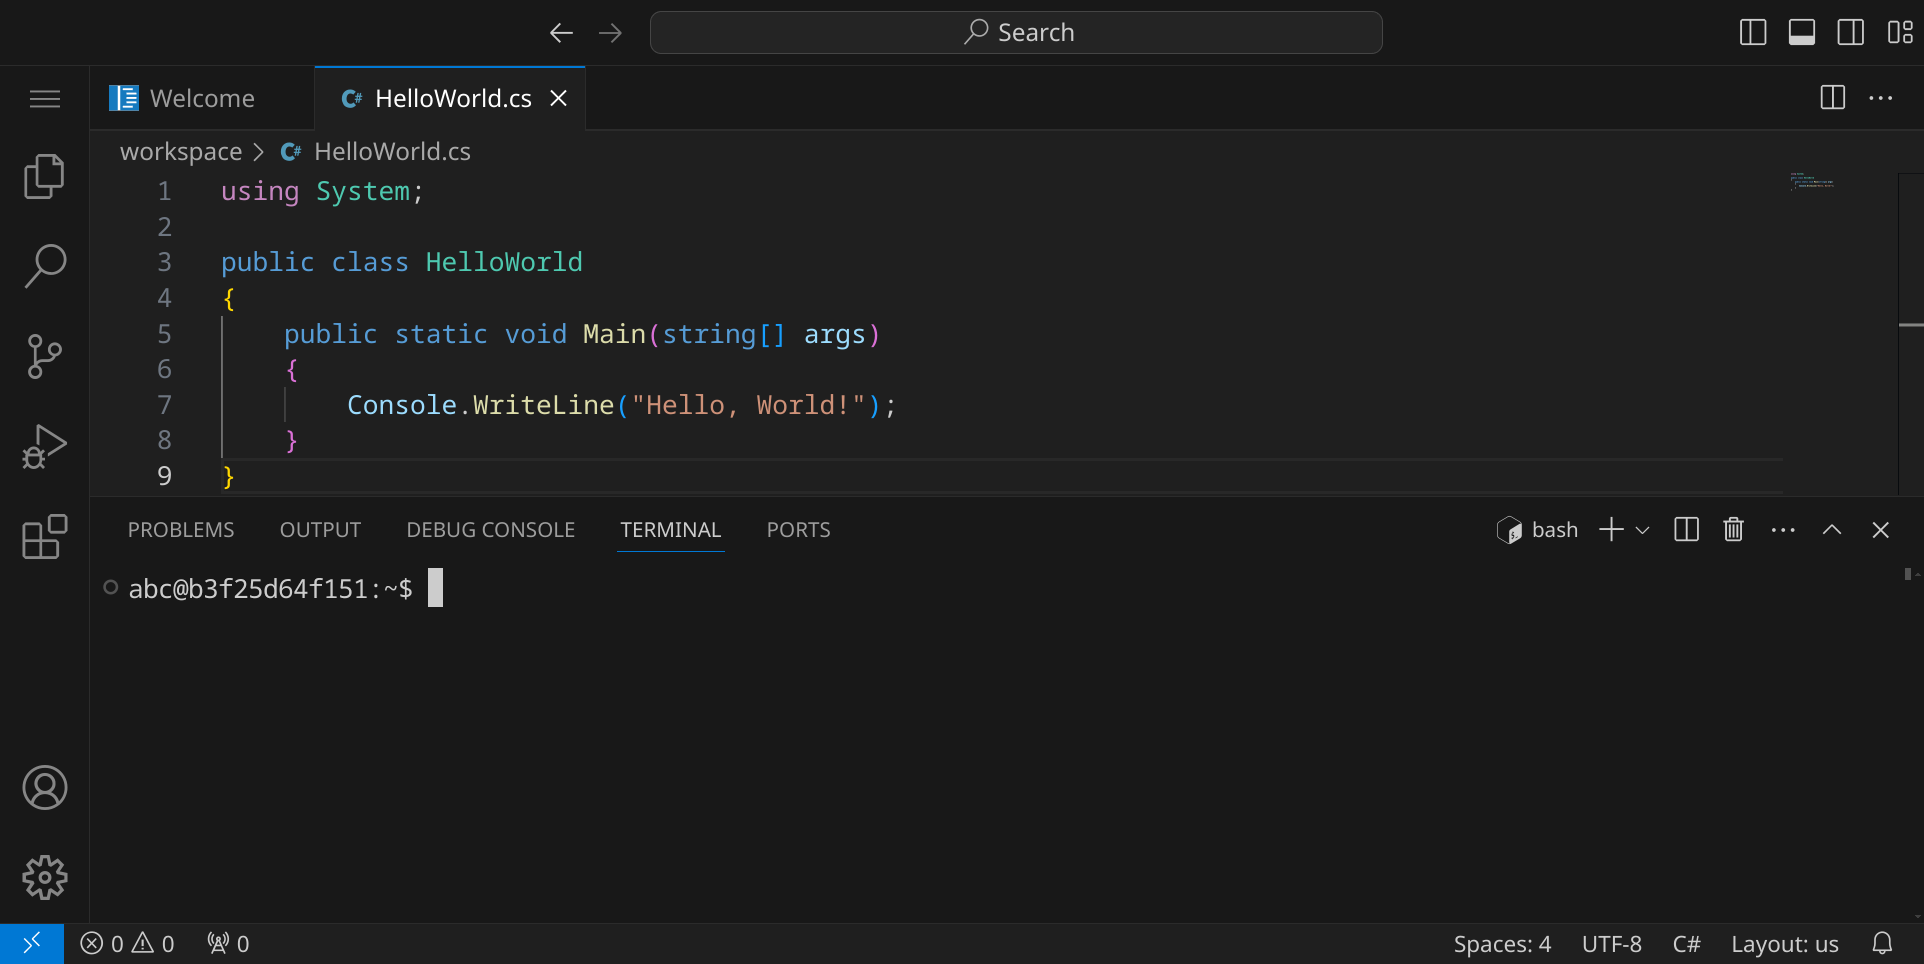Open the Source Control view

pos(44,356)
